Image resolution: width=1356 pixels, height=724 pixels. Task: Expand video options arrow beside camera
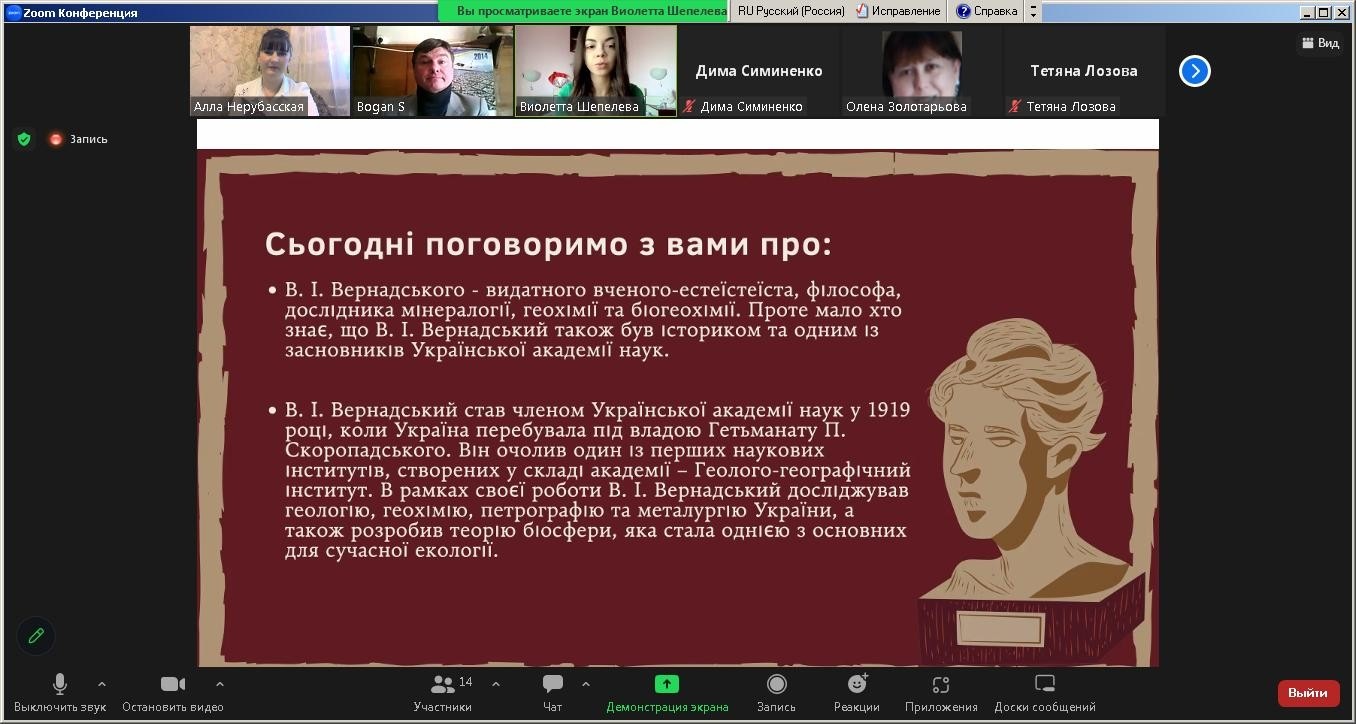click(x=220, y=685)
